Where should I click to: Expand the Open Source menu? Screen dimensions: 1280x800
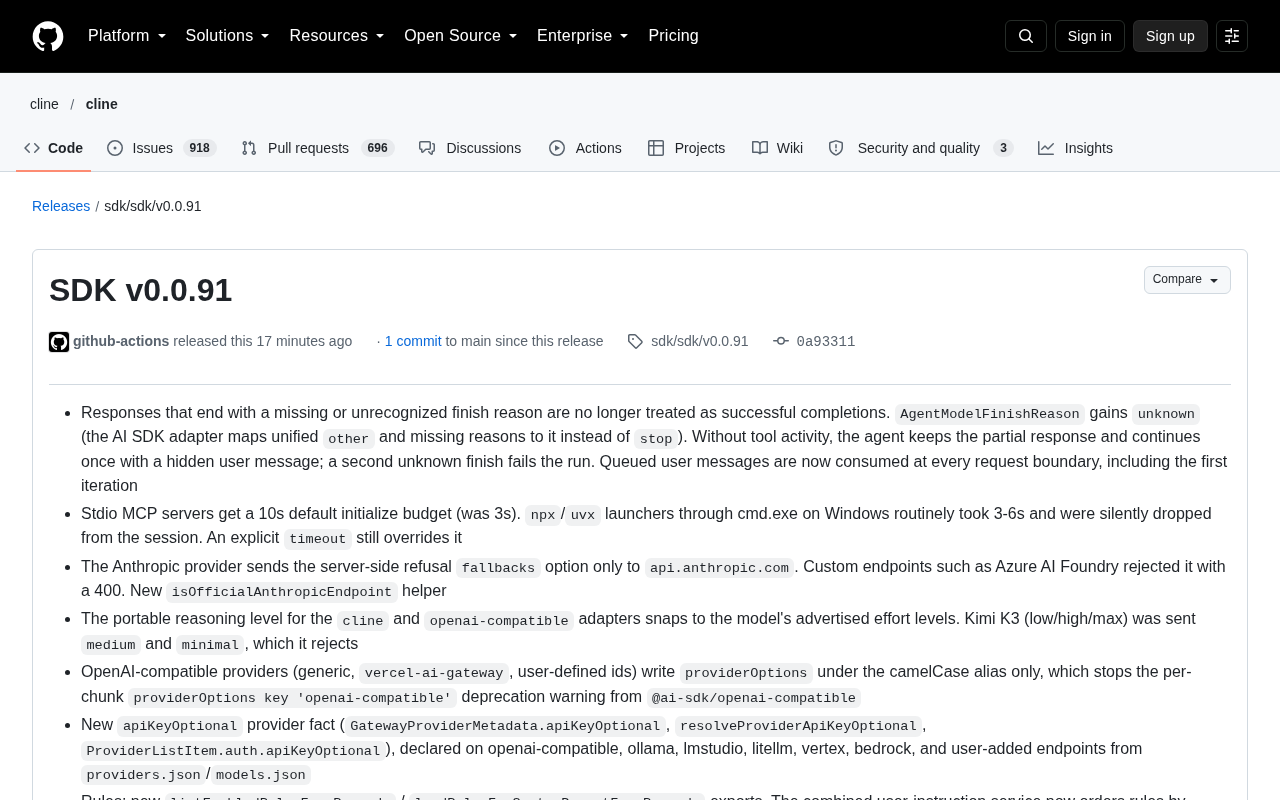pyautogui.click(x=461, y=36)
